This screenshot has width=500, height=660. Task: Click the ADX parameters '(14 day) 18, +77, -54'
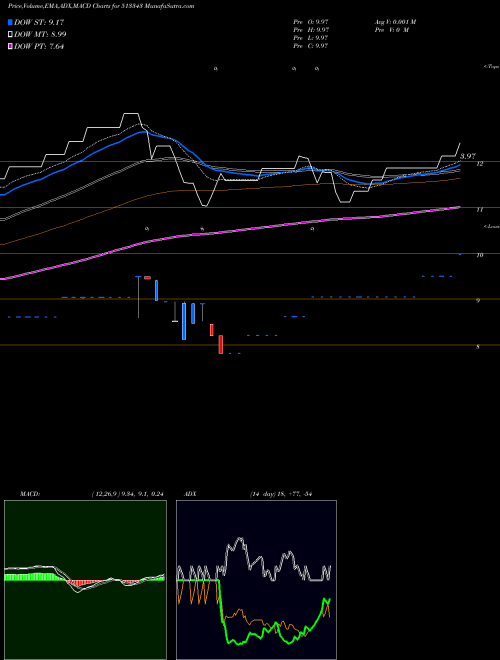[280, 493]
